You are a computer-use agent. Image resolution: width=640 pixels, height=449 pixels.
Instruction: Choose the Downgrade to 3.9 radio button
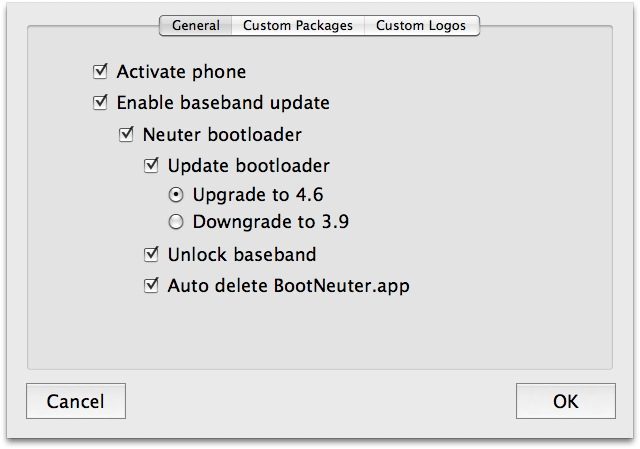coord(176,223)
